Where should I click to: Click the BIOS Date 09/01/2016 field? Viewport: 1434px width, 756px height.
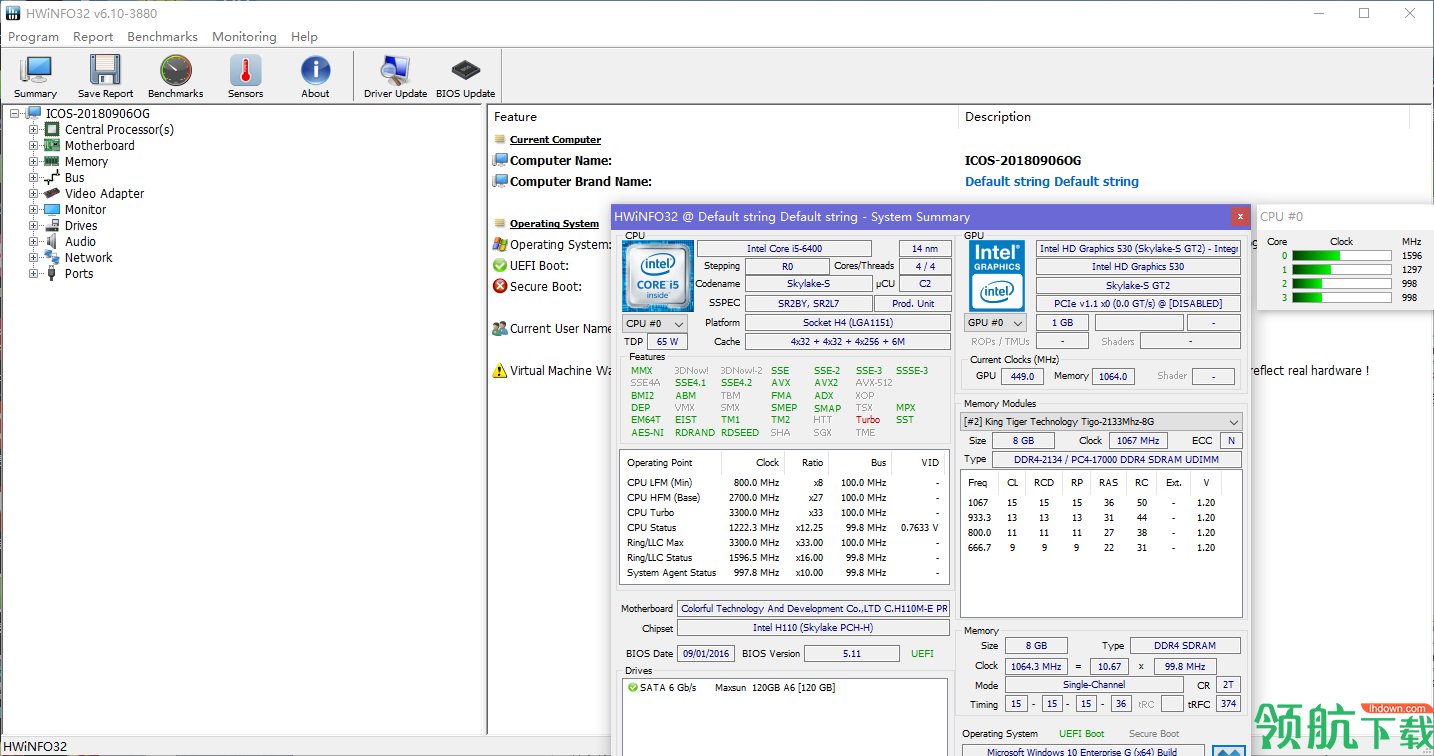706,653
